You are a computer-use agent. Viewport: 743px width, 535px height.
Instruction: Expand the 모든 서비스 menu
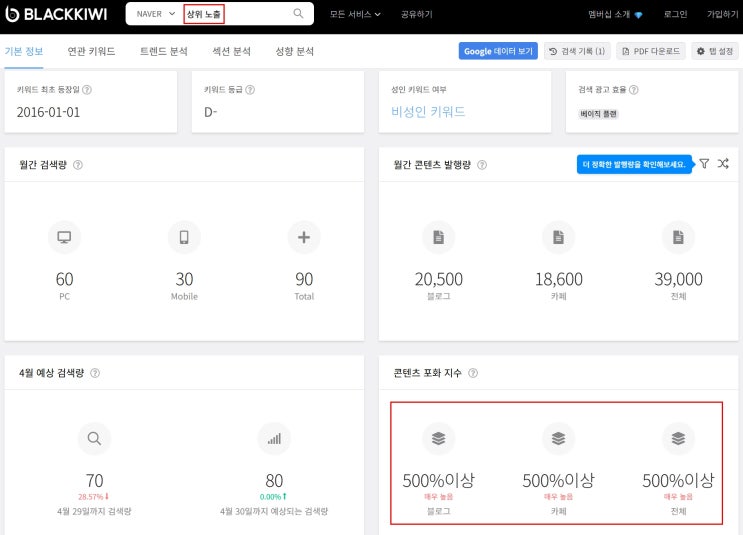point(355,14)
